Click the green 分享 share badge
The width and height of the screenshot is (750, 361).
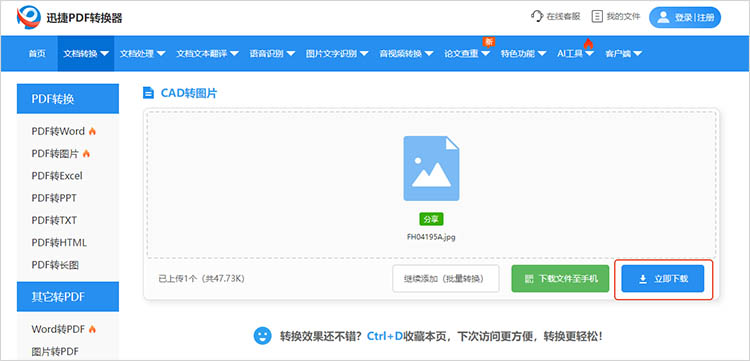[x=431, y=219]
